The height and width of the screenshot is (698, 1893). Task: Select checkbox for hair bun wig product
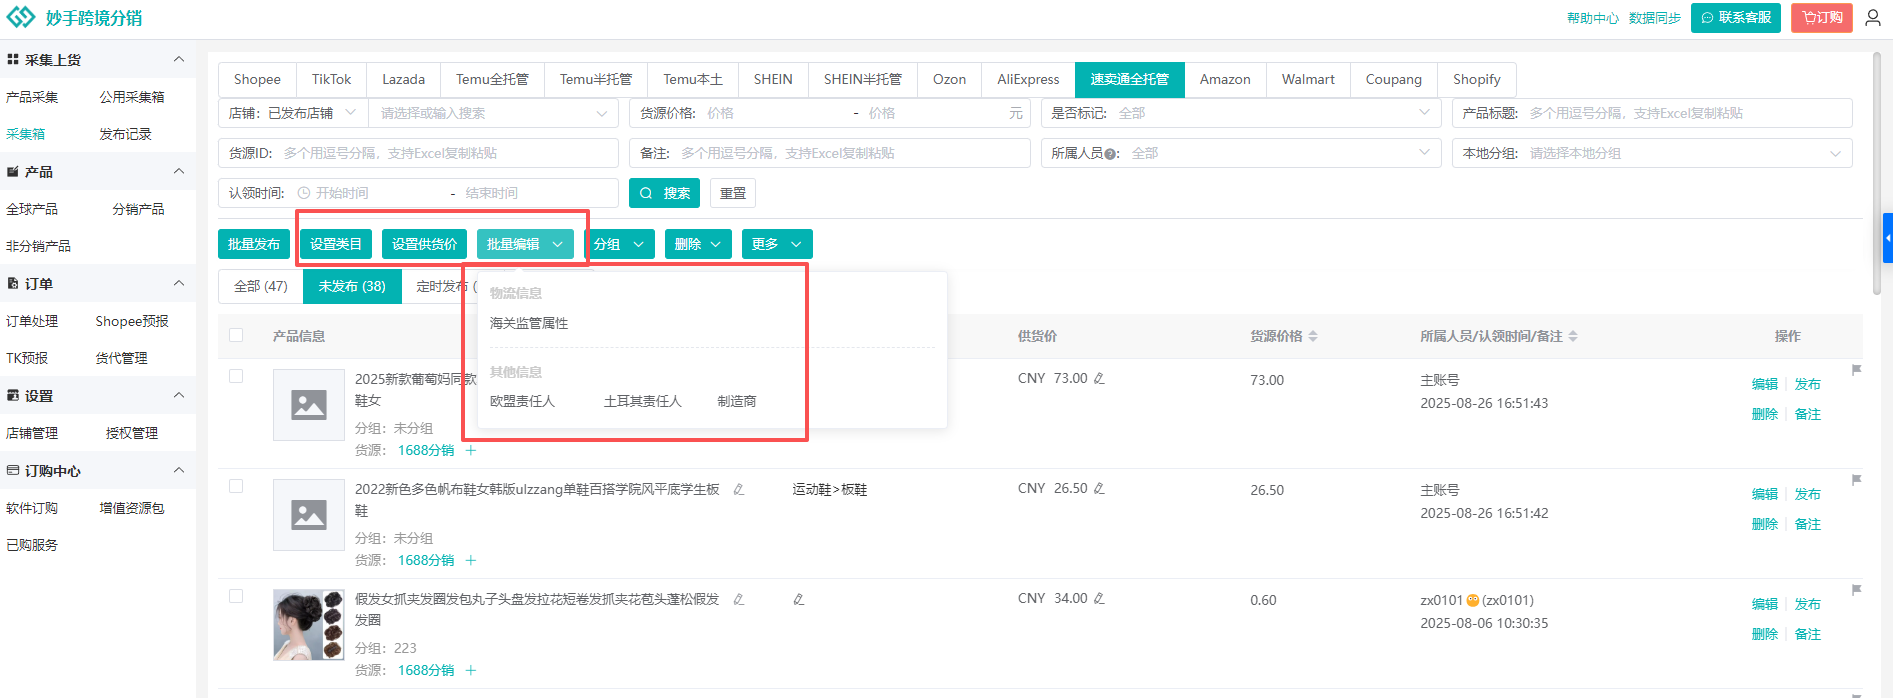(236, 597)
